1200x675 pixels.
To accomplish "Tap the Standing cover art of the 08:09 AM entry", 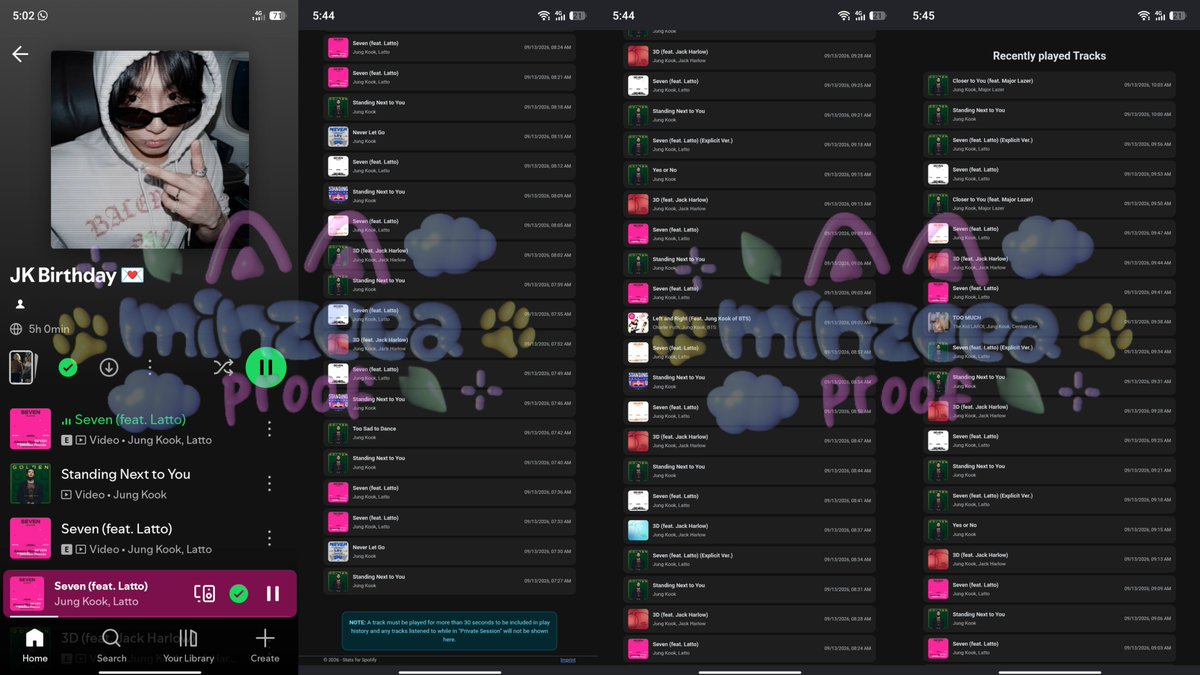I will click(338, 196).
